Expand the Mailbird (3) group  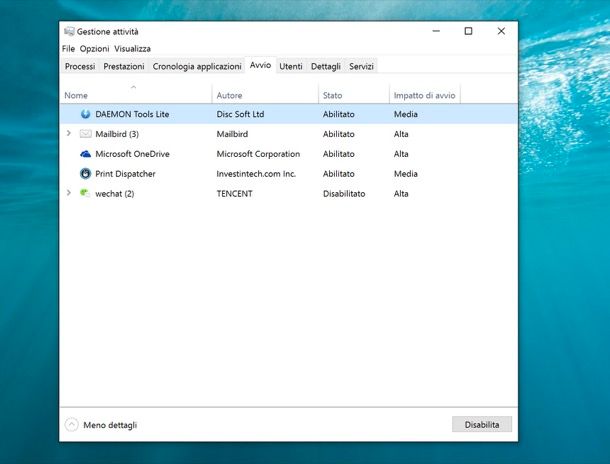click(69, 133)
